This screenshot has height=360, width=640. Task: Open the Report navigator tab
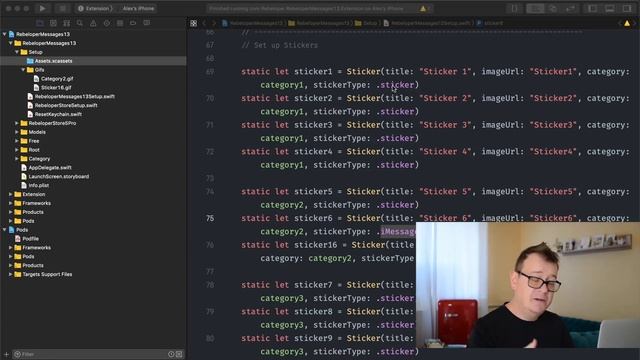[x=147, y=23]
